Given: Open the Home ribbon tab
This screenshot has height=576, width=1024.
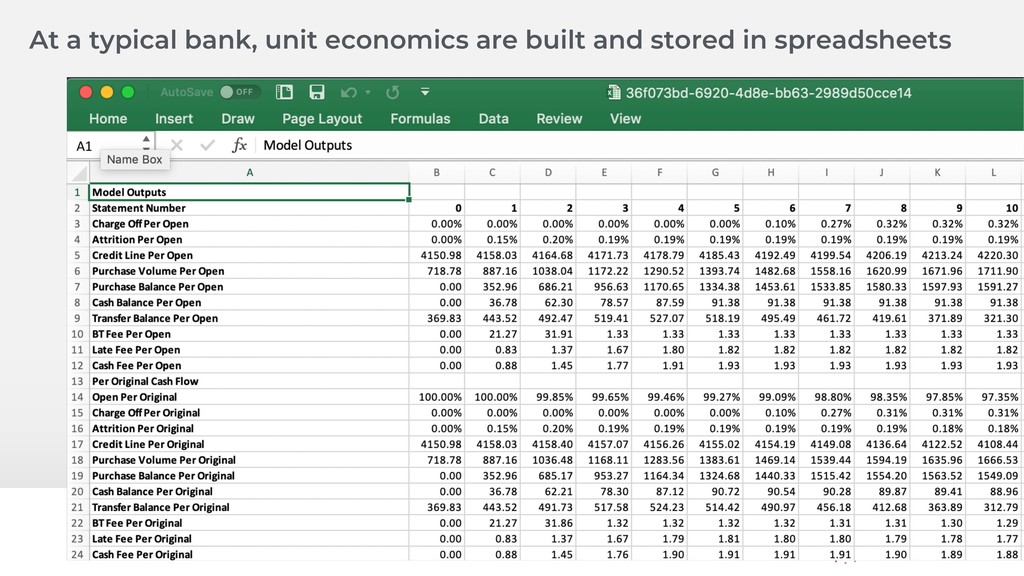Looking at the screenshot, I should point(108,118).
